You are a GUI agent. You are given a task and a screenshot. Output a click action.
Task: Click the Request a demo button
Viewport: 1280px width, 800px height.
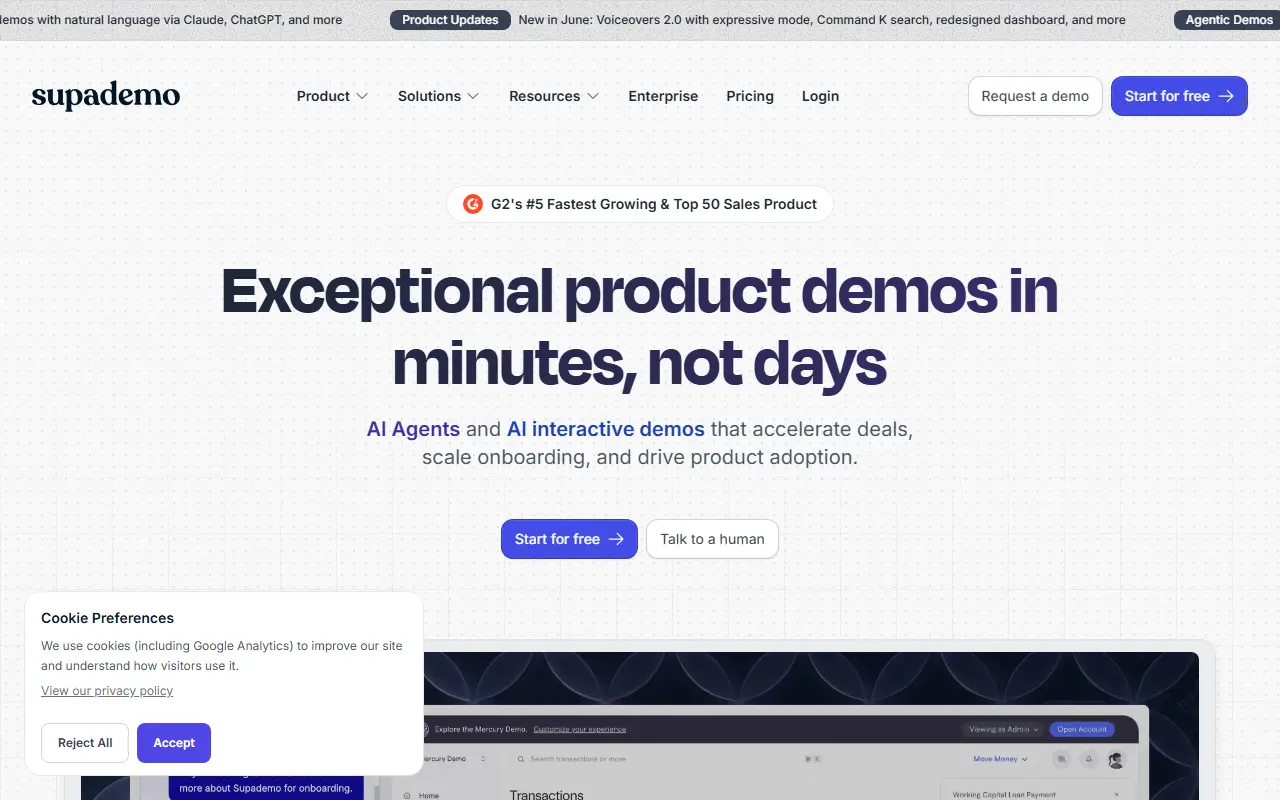pos(1035,96)
